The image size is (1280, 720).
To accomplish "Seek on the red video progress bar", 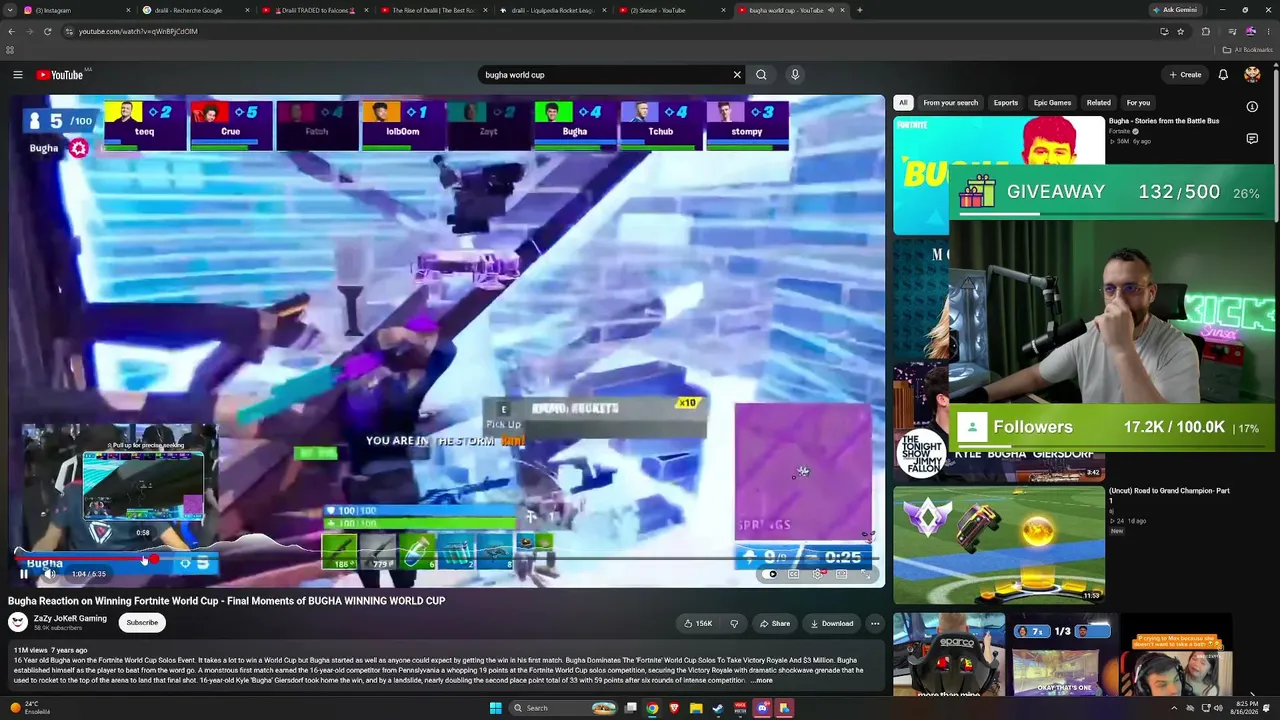I will (448, 559).
